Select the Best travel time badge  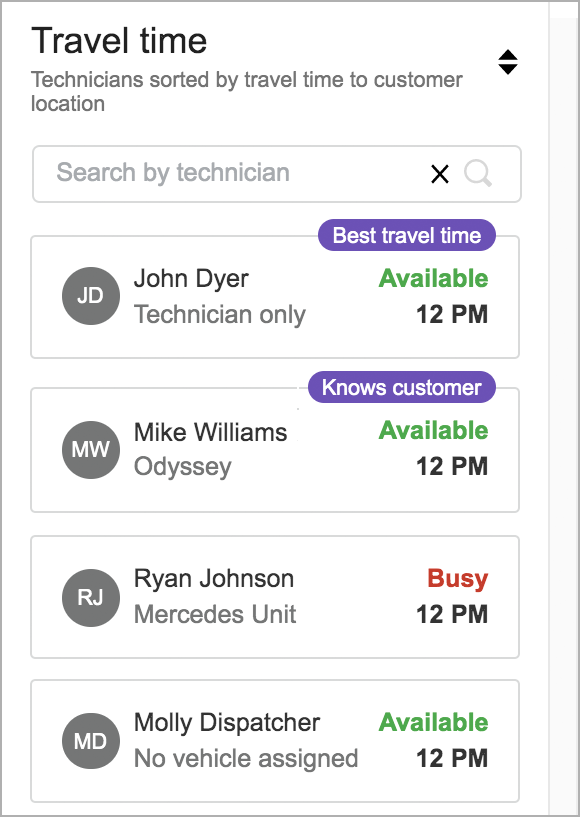(406, 235)
